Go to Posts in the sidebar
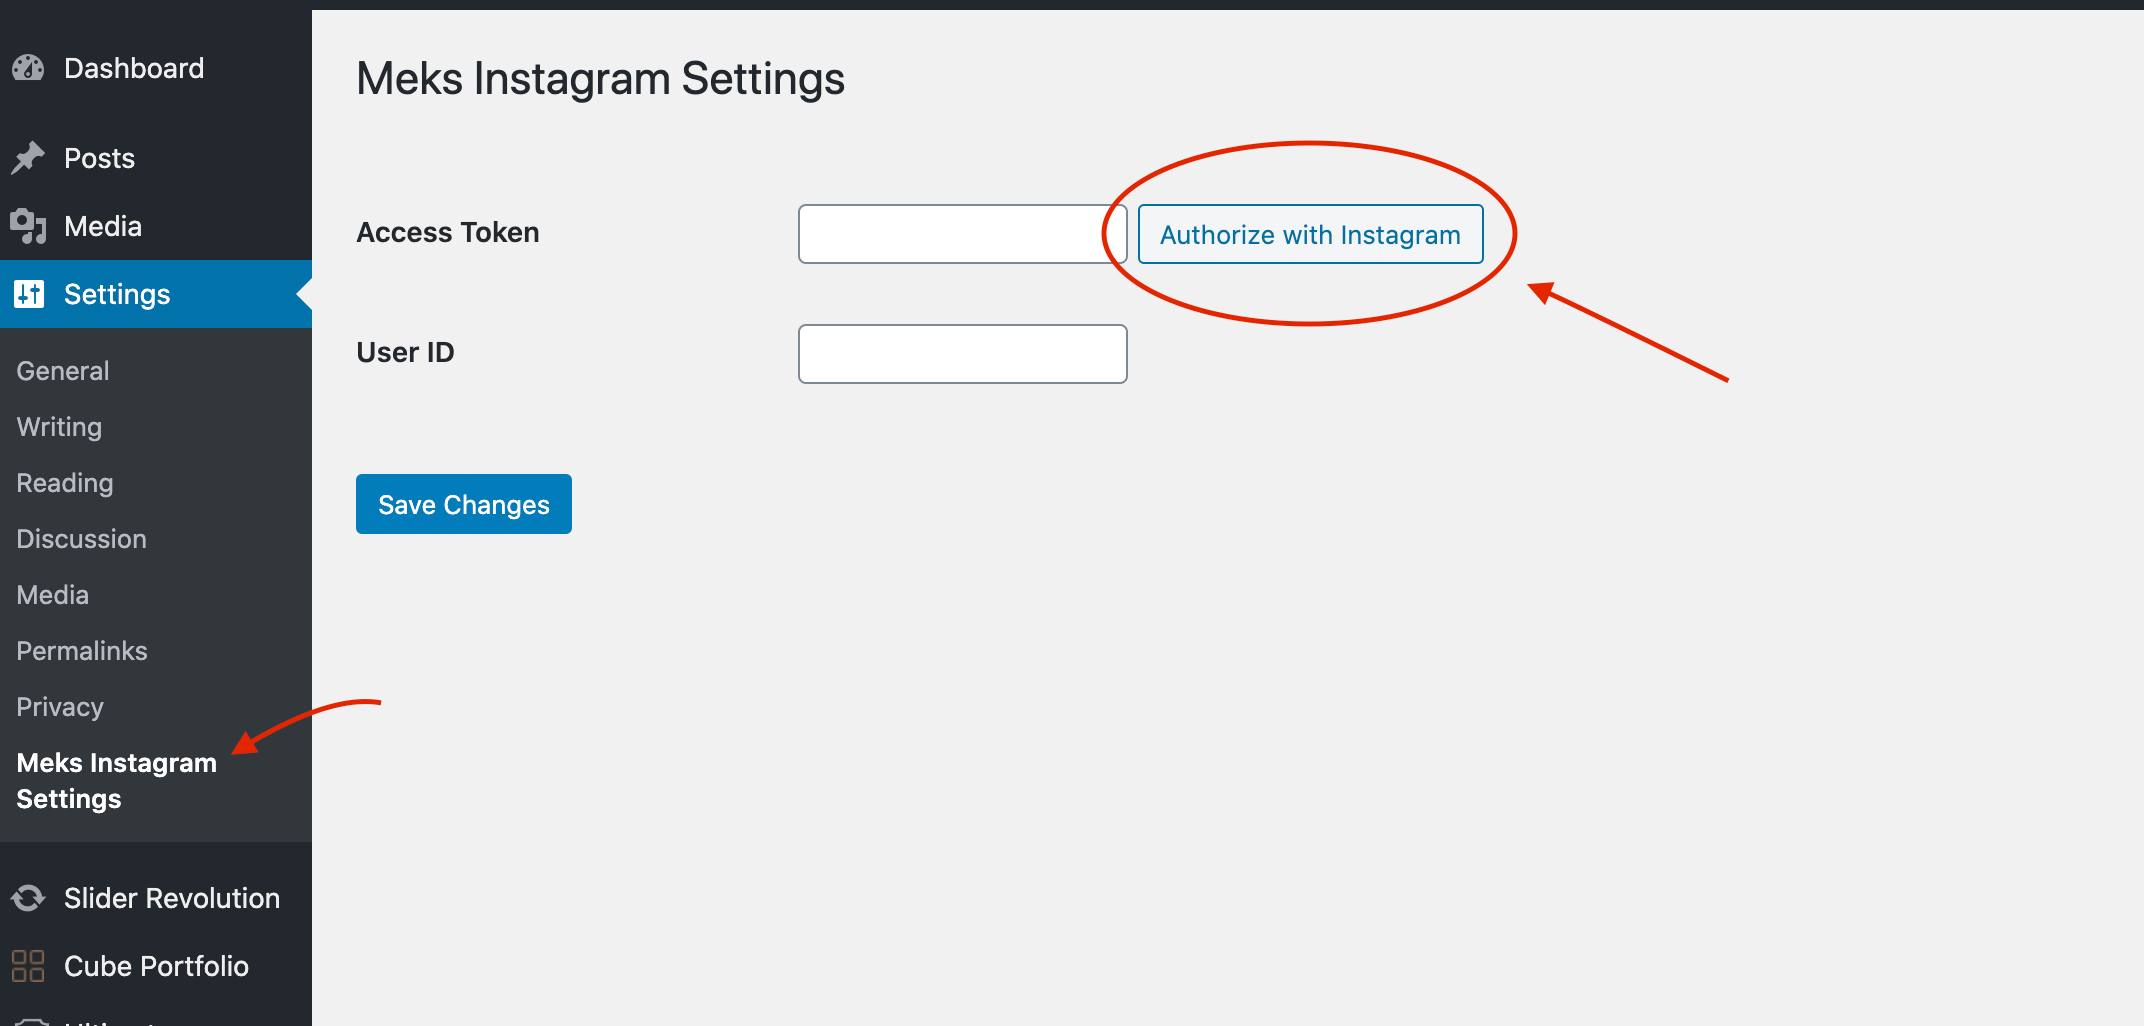The image size is (2144, 1026). coord(99,158)
